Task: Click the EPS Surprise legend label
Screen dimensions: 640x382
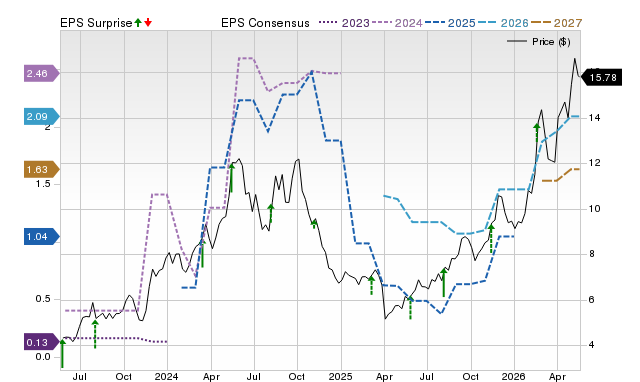Action: [96, 23]
